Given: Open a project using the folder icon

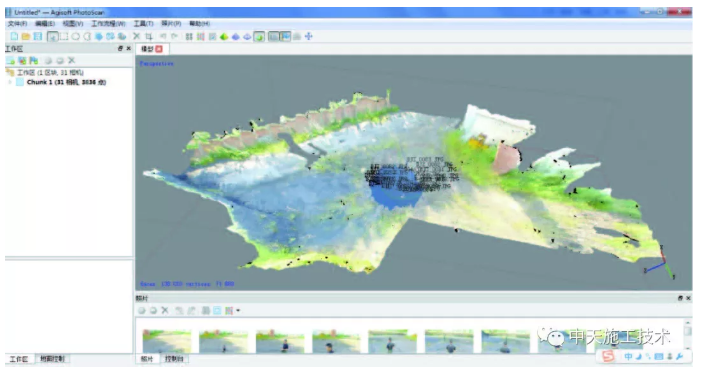Looking at the screenshot, I should 26,37.
